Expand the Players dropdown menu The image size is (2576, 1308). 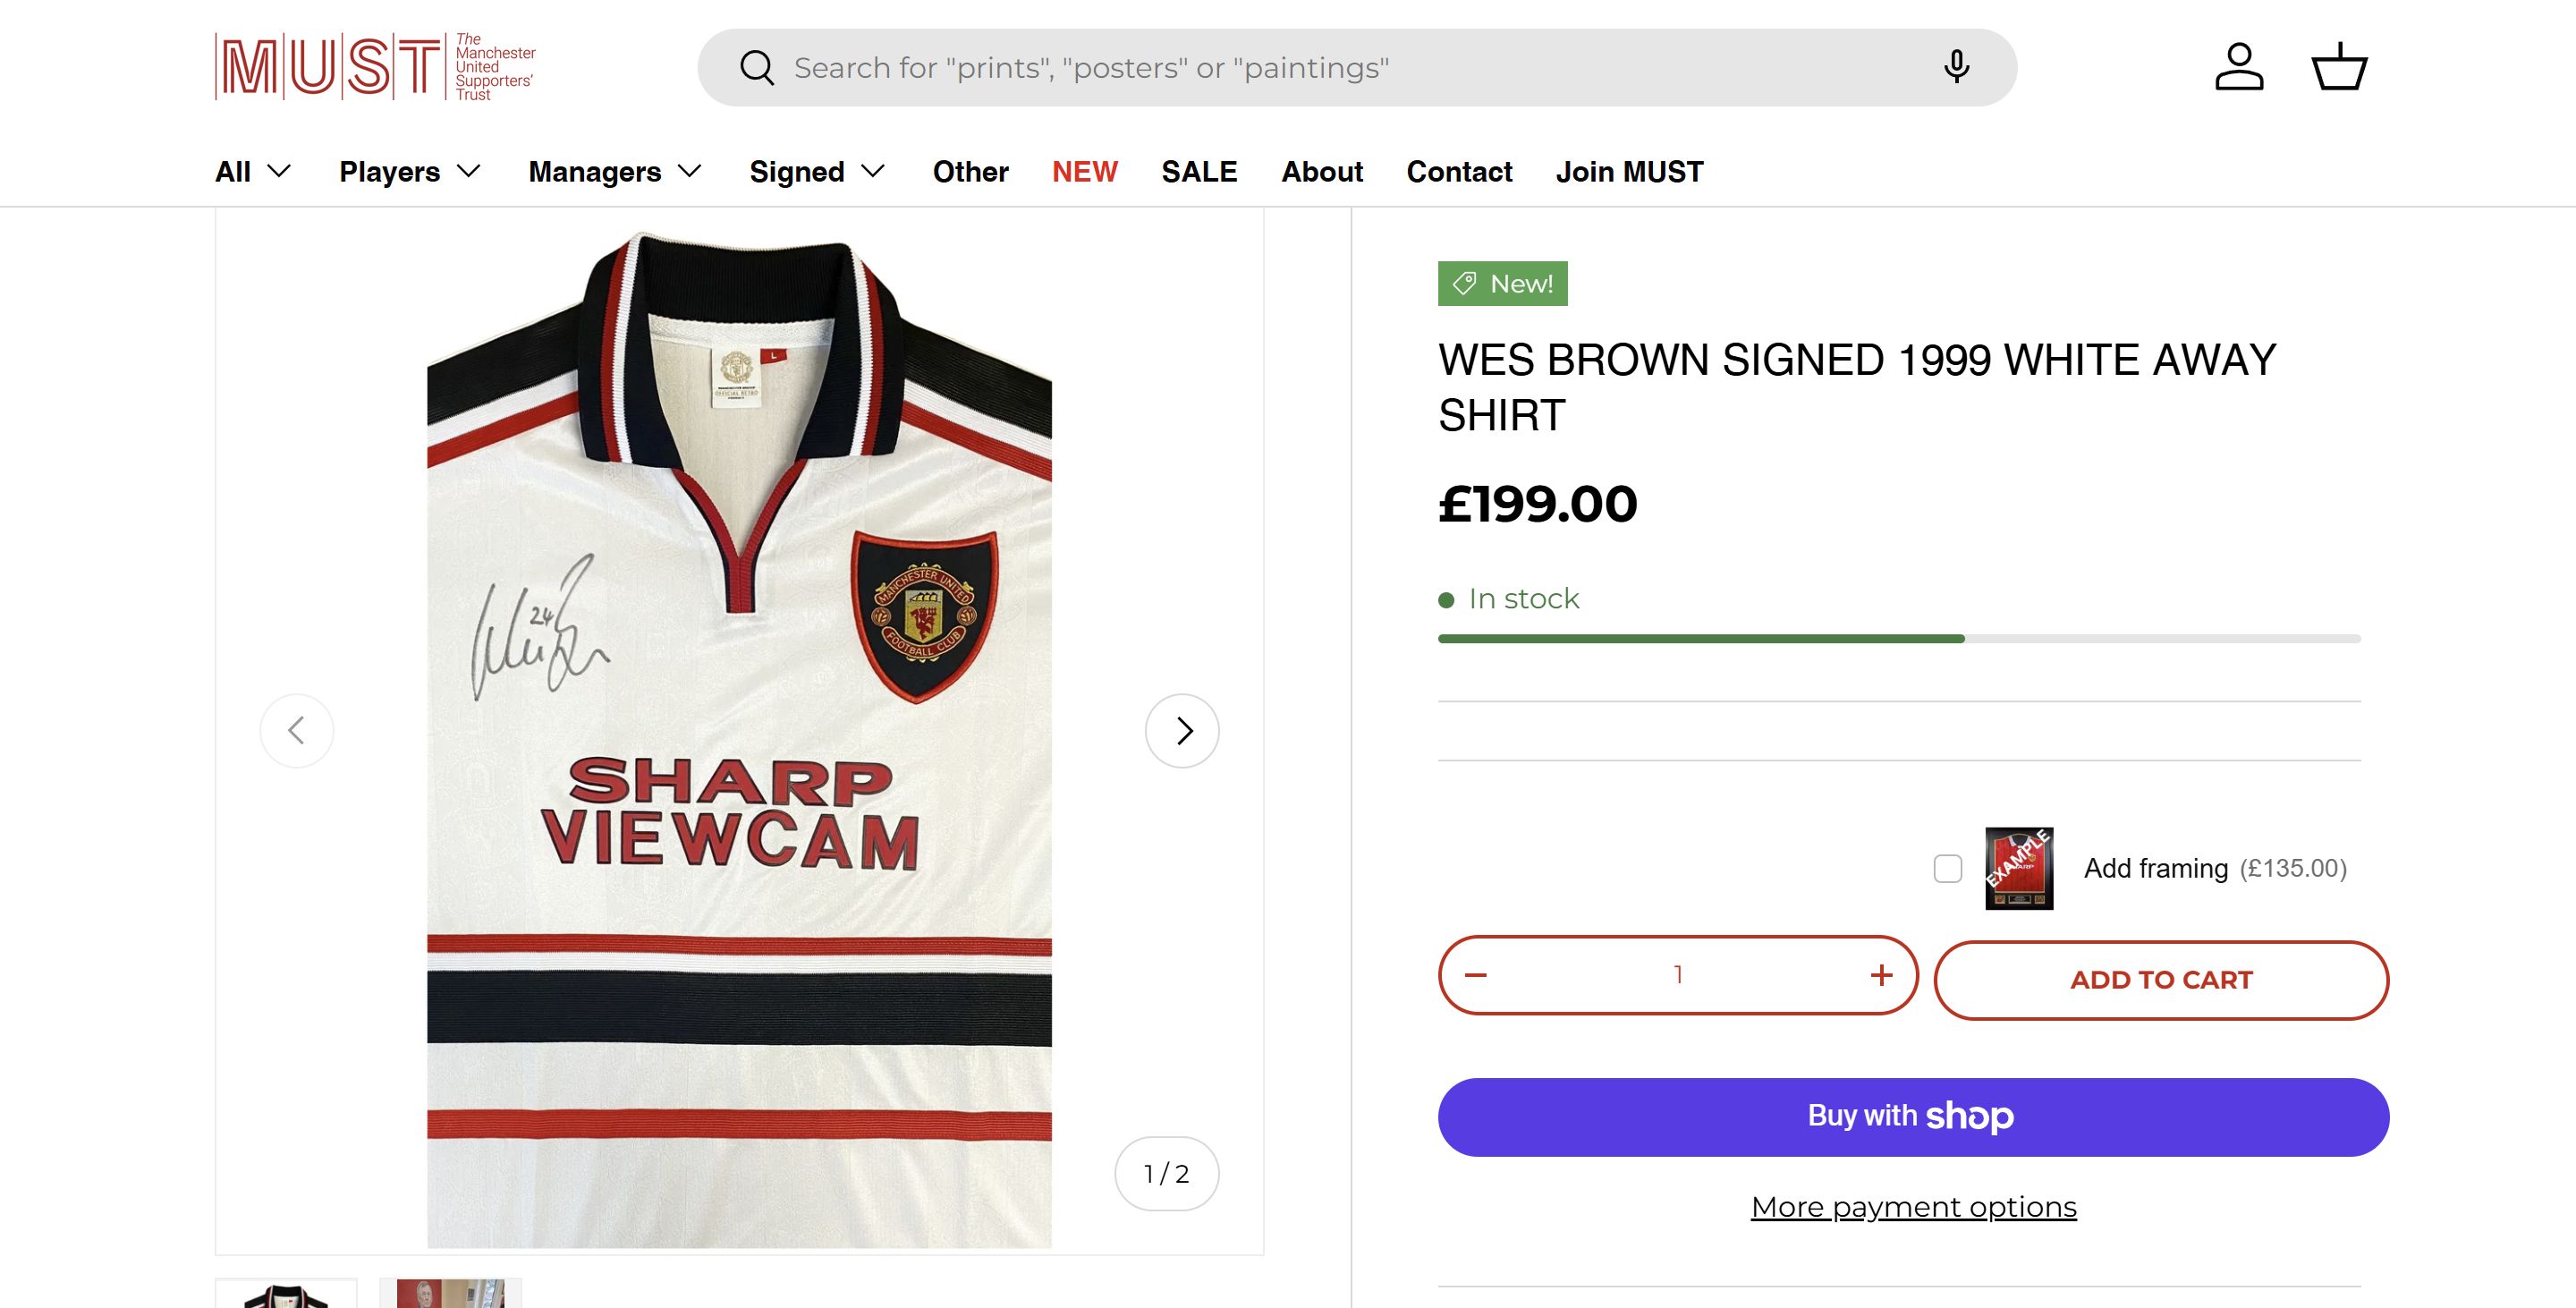coord(410,172)
